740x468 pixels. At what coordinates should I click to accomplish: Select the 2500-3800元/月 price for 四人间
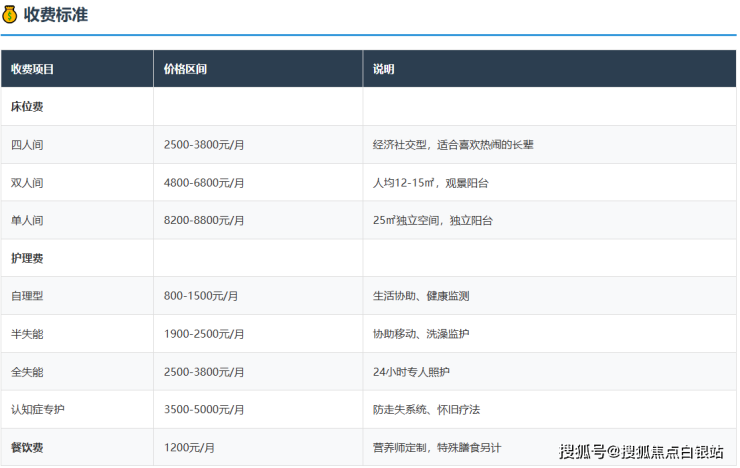point(204,144)
